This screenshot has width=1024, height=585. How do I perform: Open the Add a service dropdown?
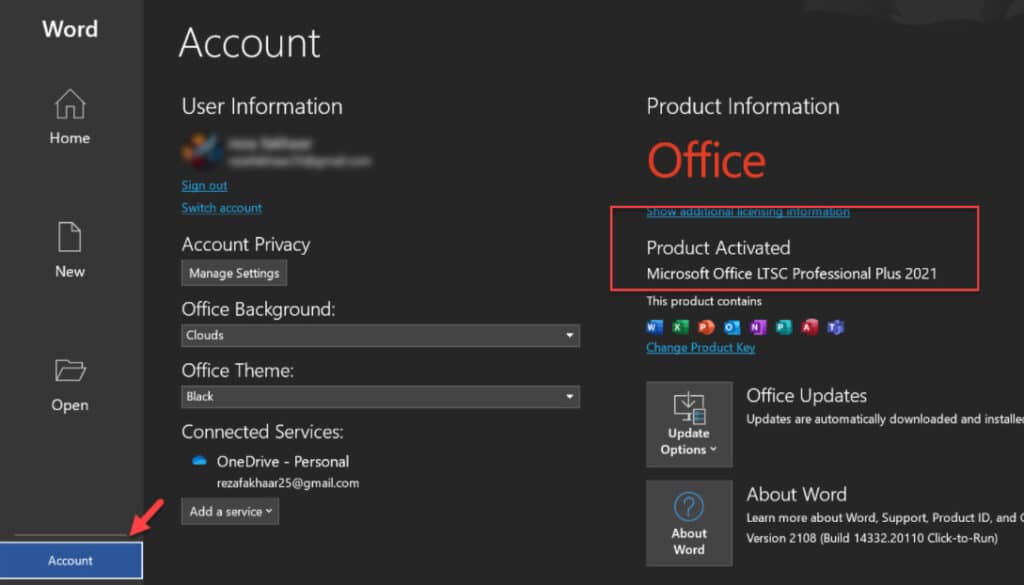[x=230, y=511]
